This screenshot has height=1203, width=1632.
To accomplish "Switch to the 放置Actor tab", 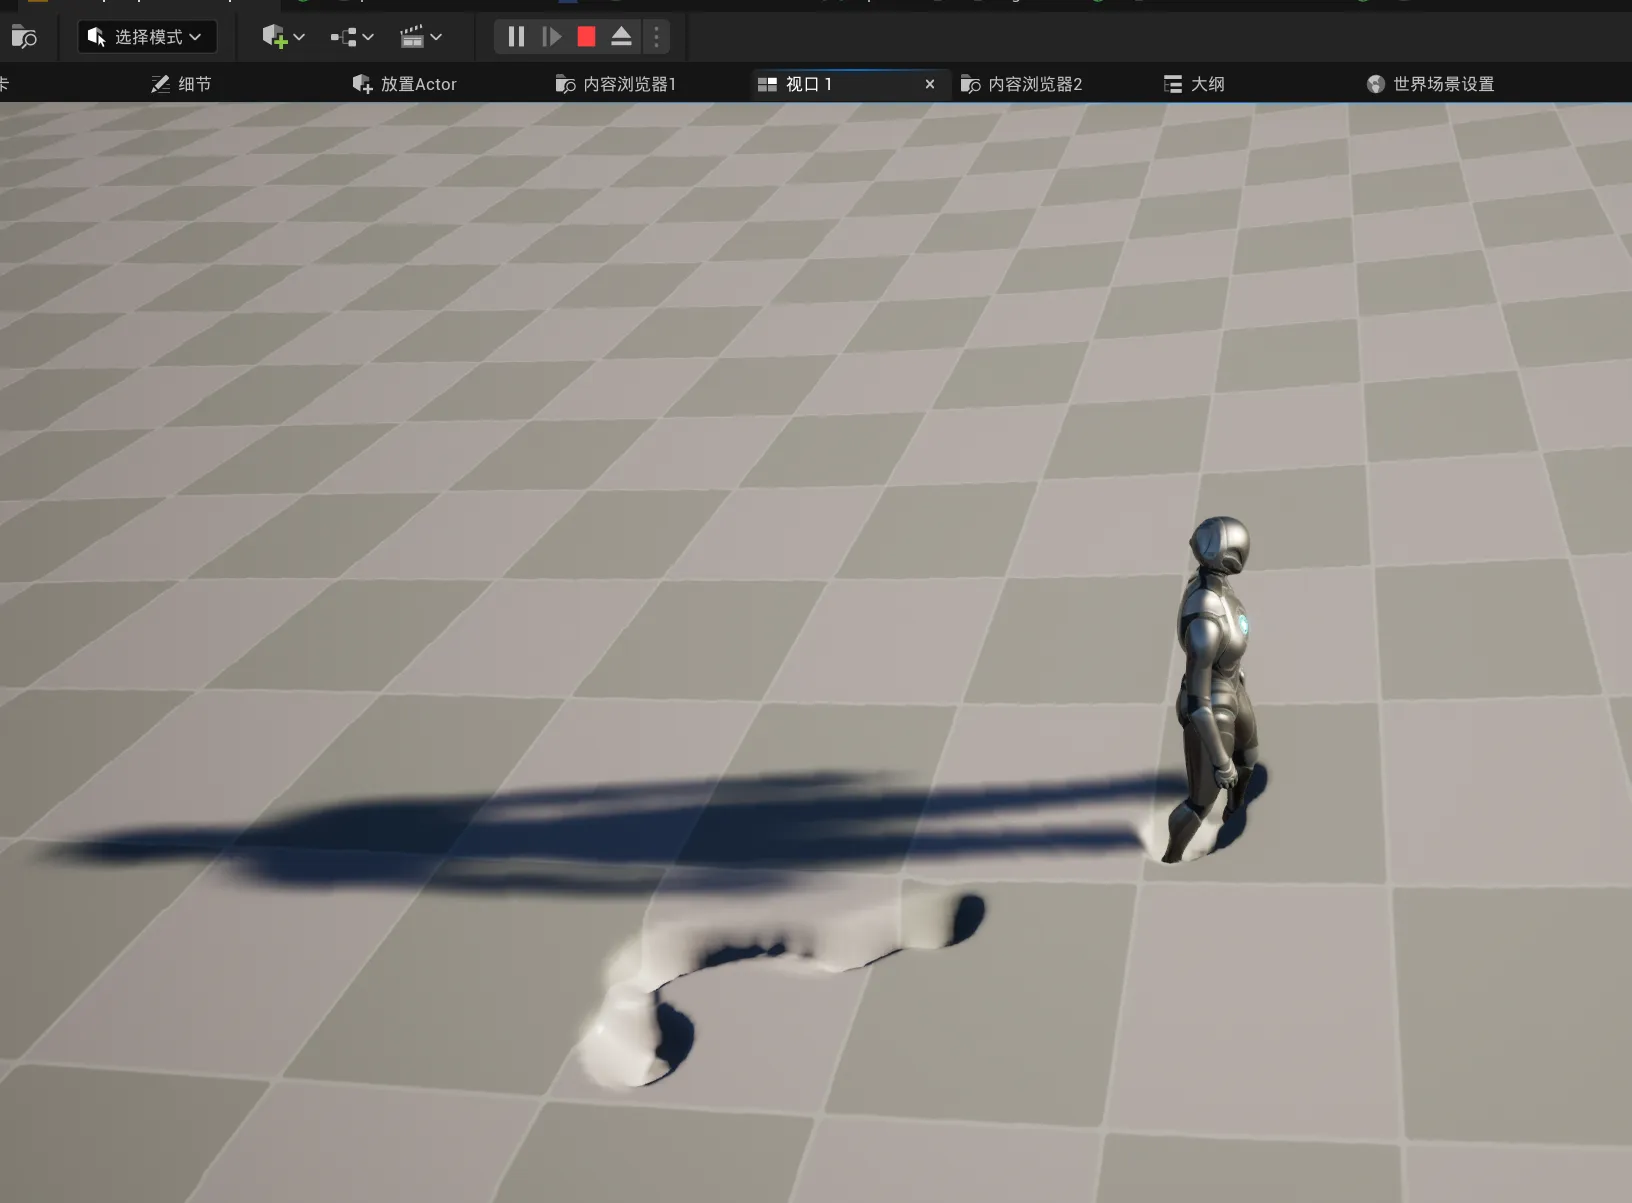I will [x=405, y=84].
